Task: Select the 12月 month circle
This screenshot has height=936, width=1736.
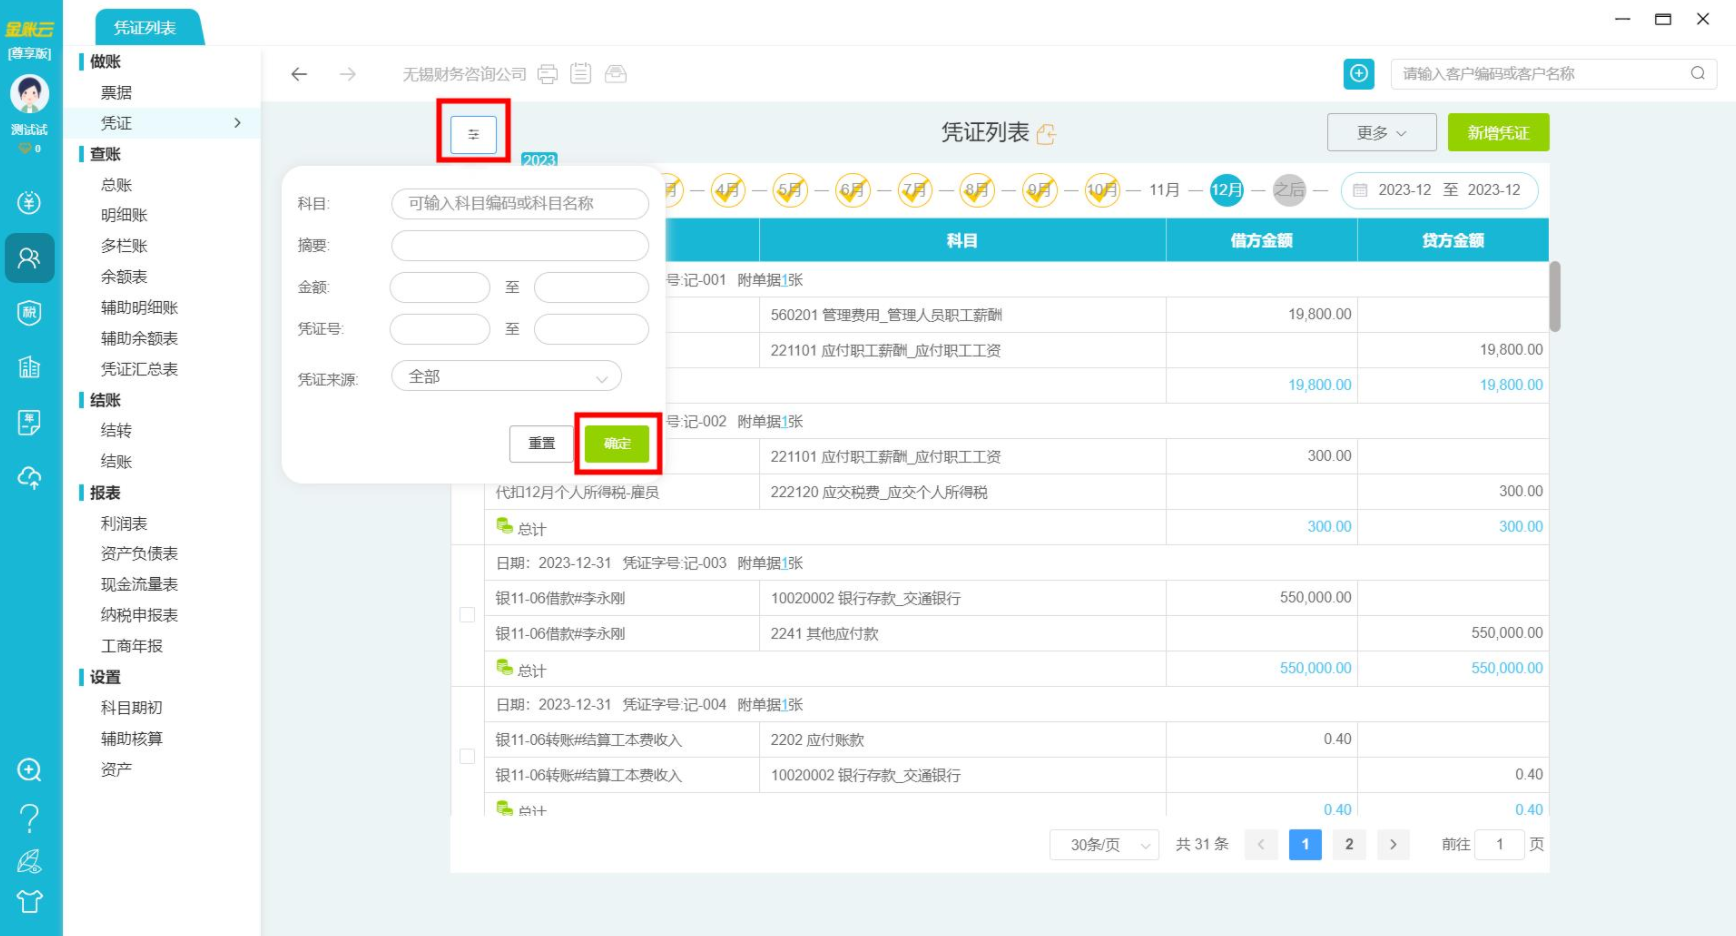Action: pyautogui.click(x=1226, y=190)
